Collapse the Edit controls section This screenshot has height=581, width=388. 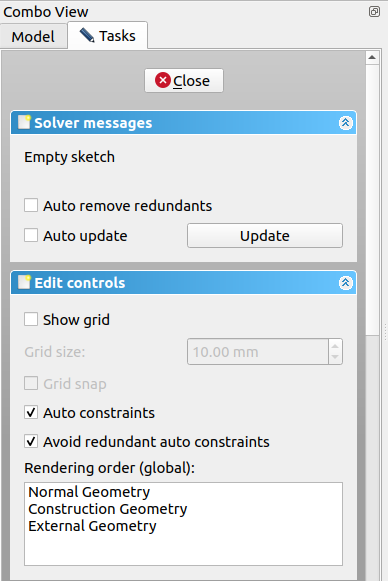pyautogui.click(x=345, y=283)
